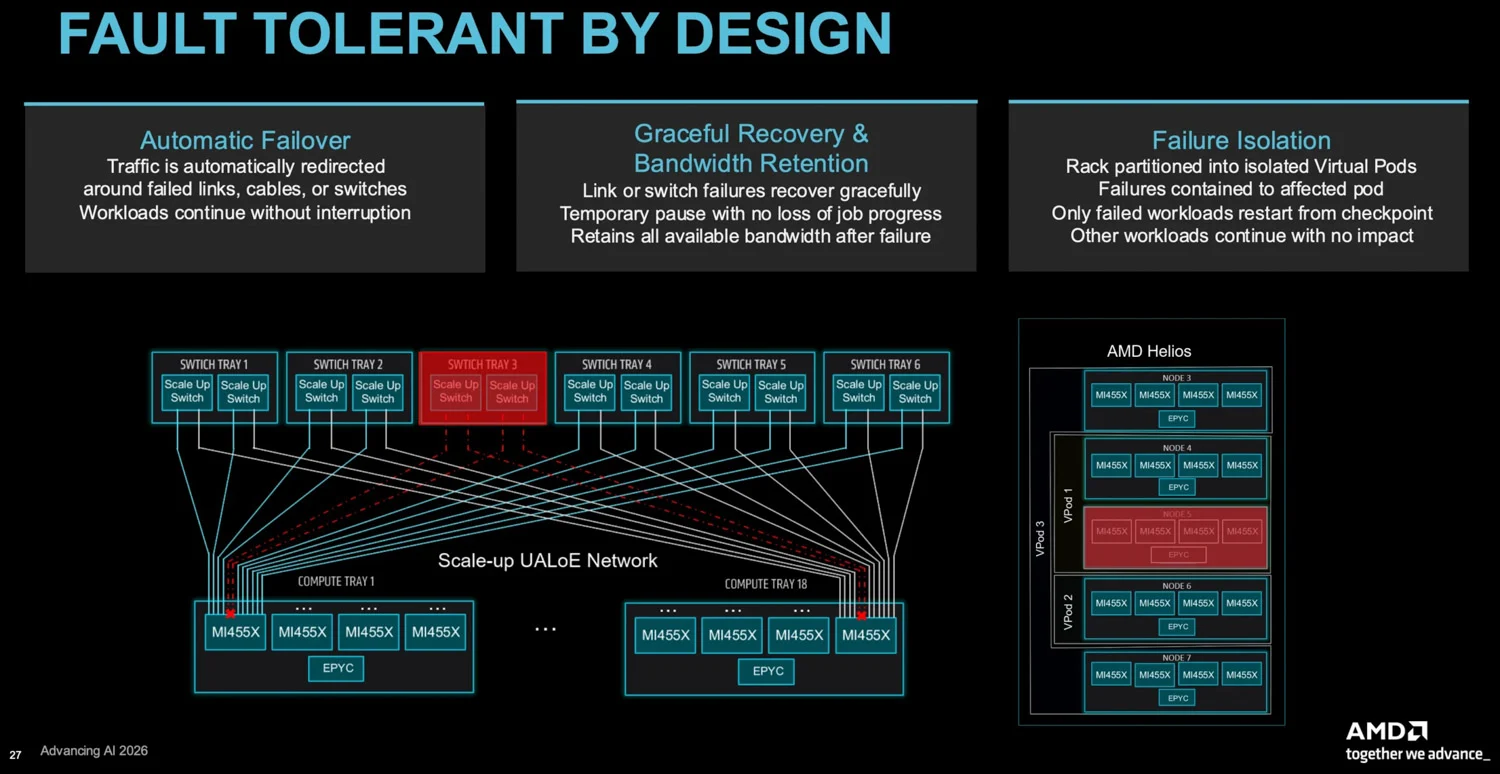Image resolution: width=1500 pixels, height=774 pixels.
Task: Click the VPod 2 label
Action: 1068,611
